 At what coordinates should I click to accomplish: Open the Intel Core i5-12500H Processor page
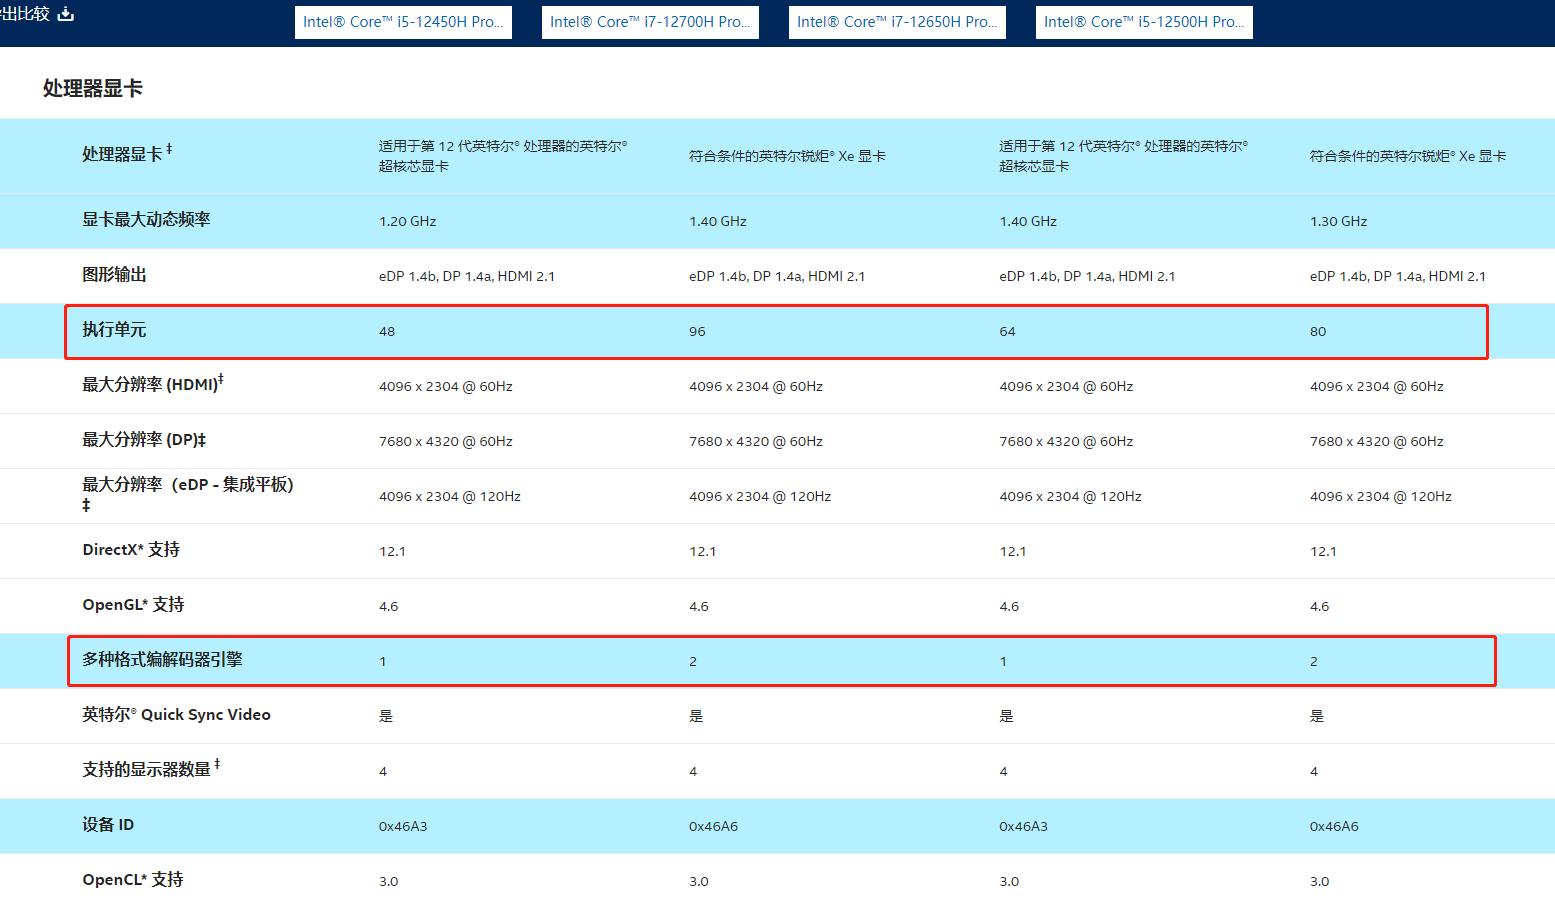[1143, 21]
